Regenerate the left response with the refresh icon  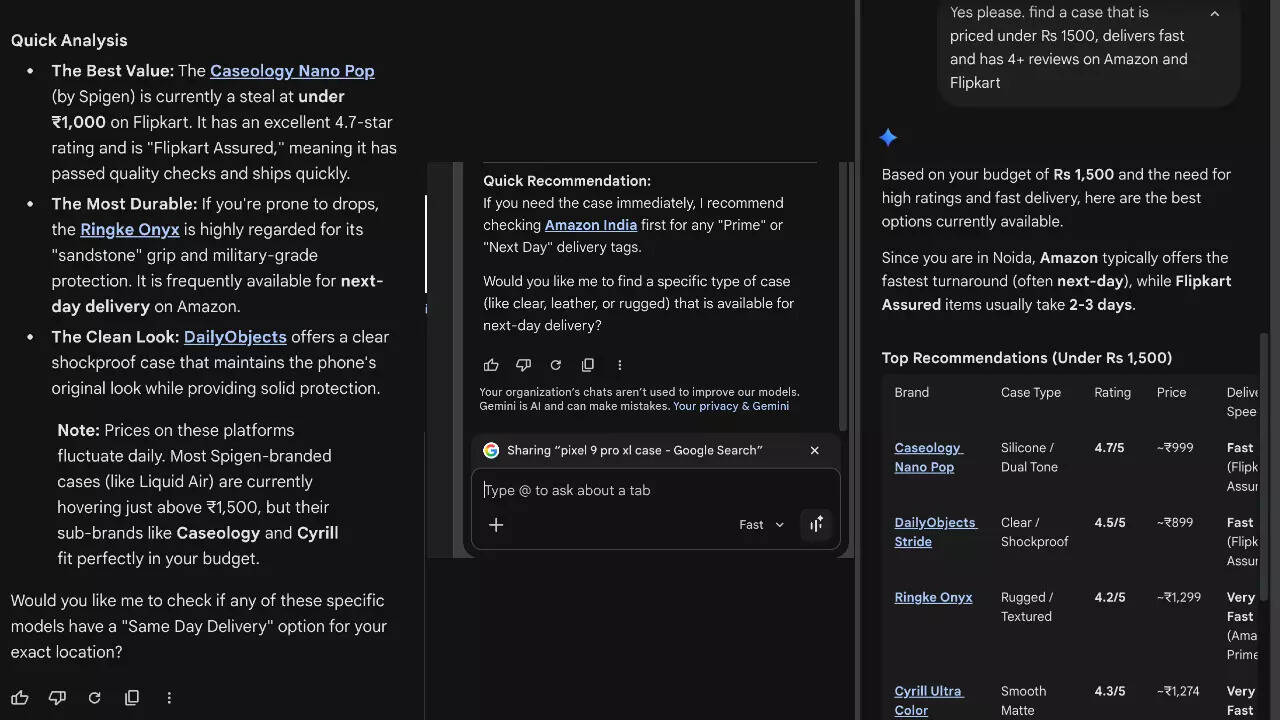(94, 697)
